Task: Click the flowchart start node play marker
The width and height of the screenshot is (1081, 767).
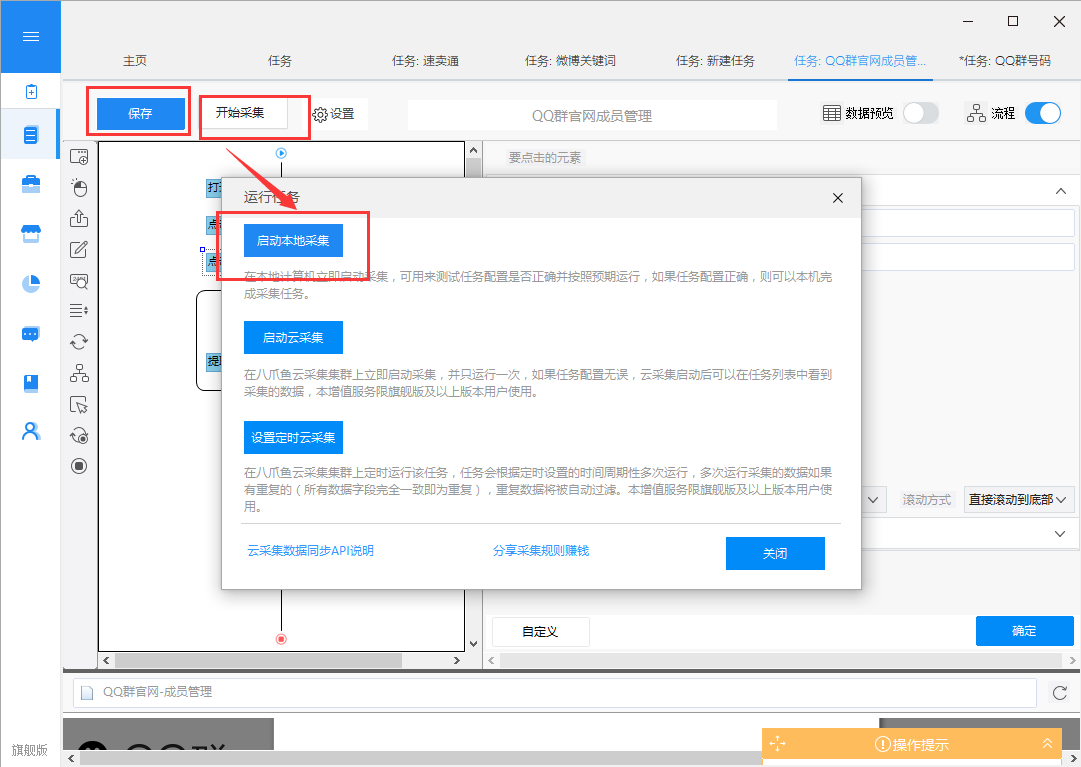Action: click(281, 153)
